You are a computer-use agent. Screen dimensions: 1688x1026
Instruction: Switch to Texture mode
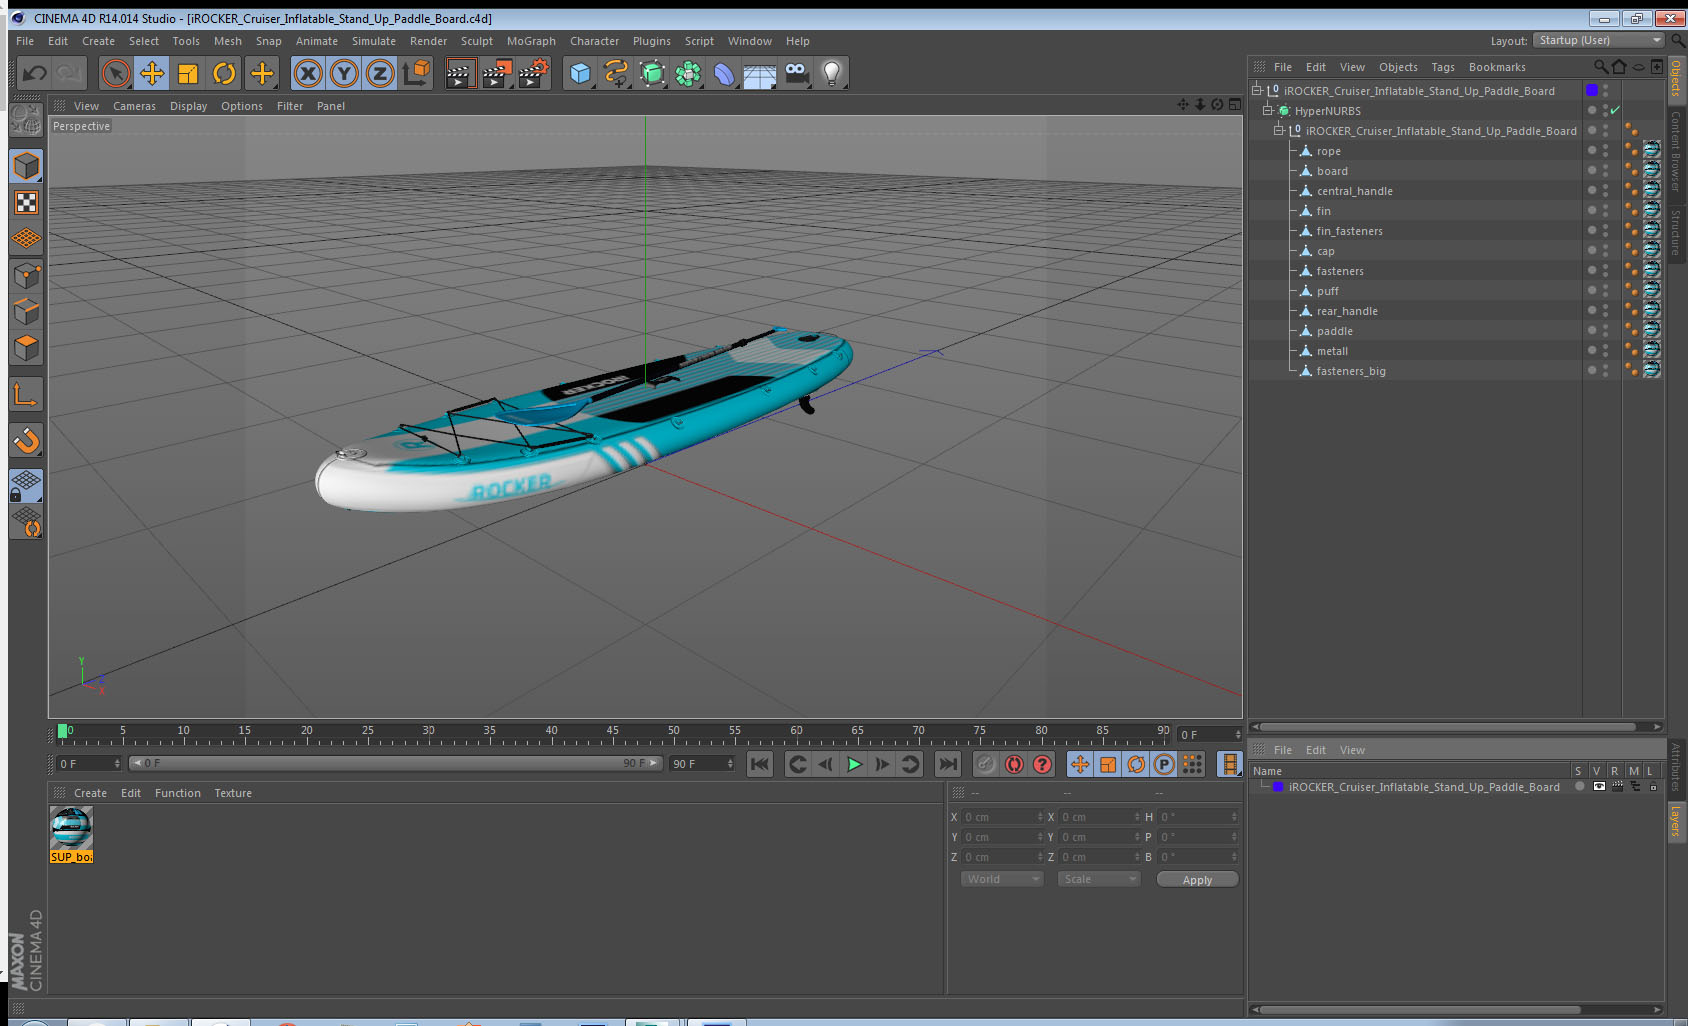(x=26, y=203)
